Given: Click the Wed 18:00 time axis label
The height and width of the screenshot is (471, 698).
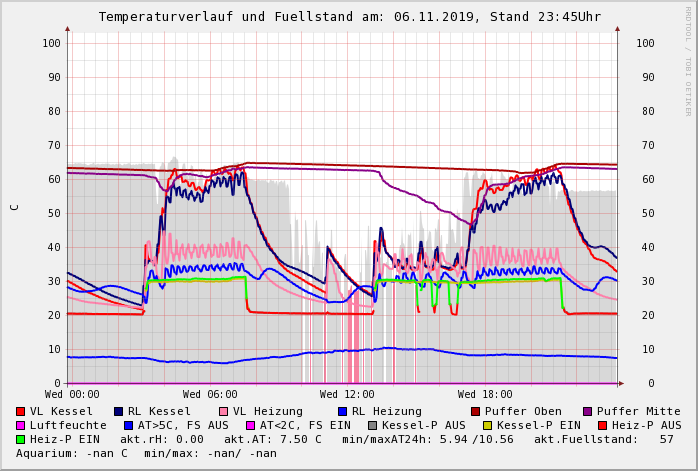Looking at the screenshot, I should point(485,395).
